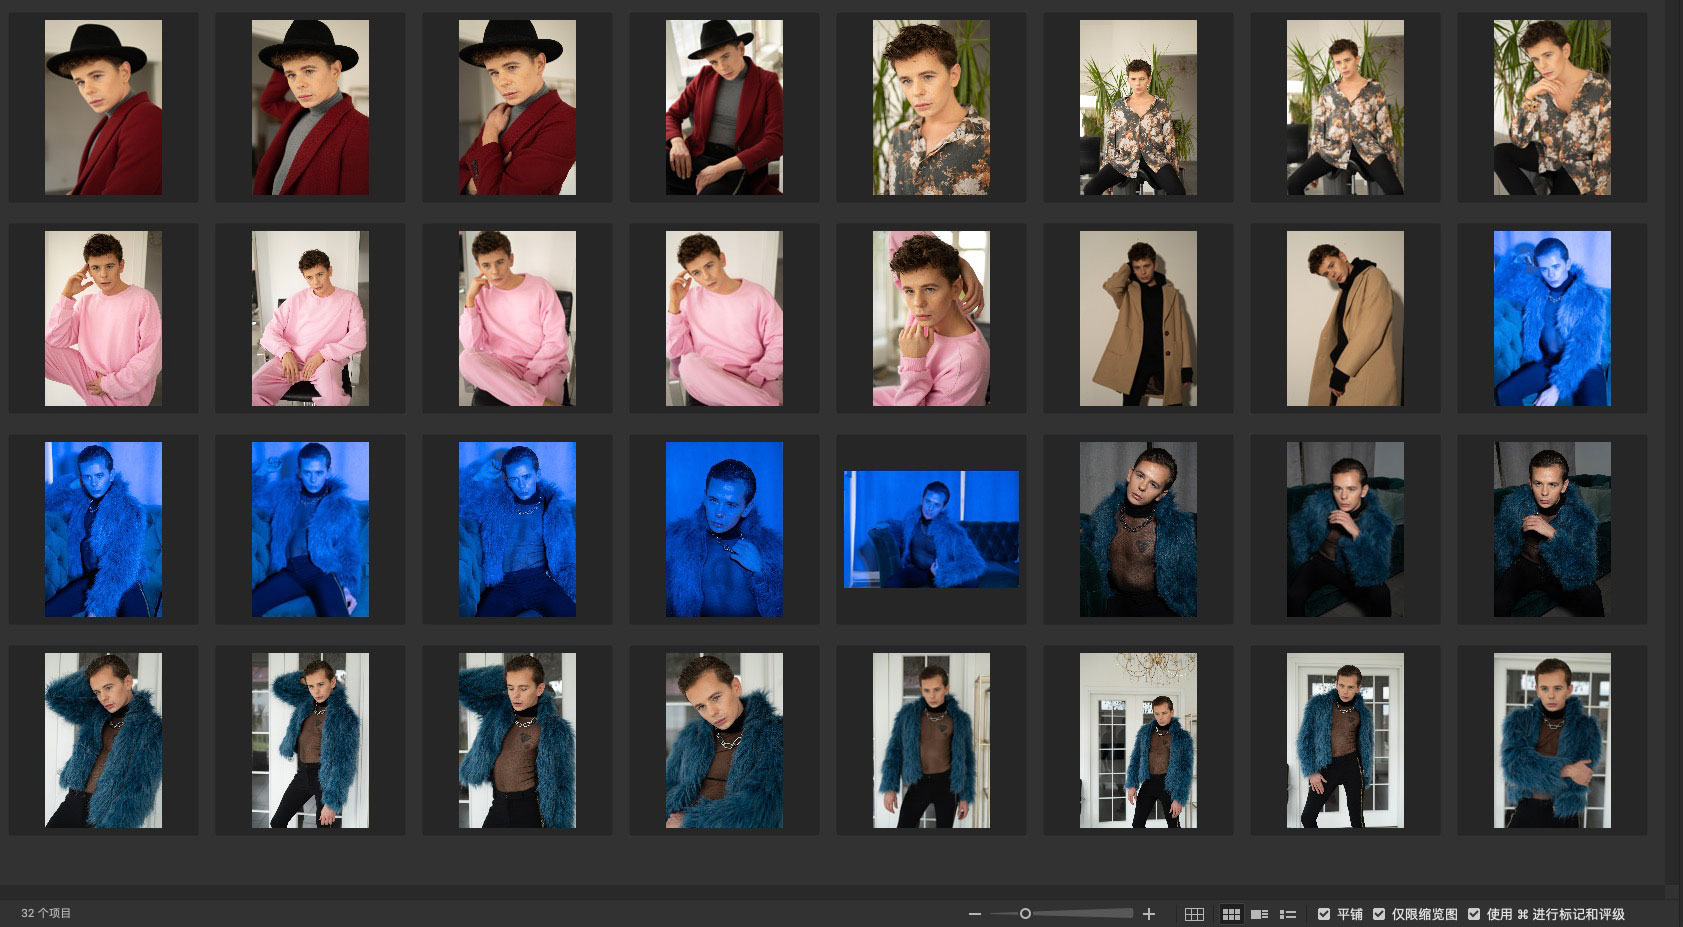Viewport: 1683px width, 927px height.
Task: Select seated red coat and hat photo
Action: click(x=724, y=107)
